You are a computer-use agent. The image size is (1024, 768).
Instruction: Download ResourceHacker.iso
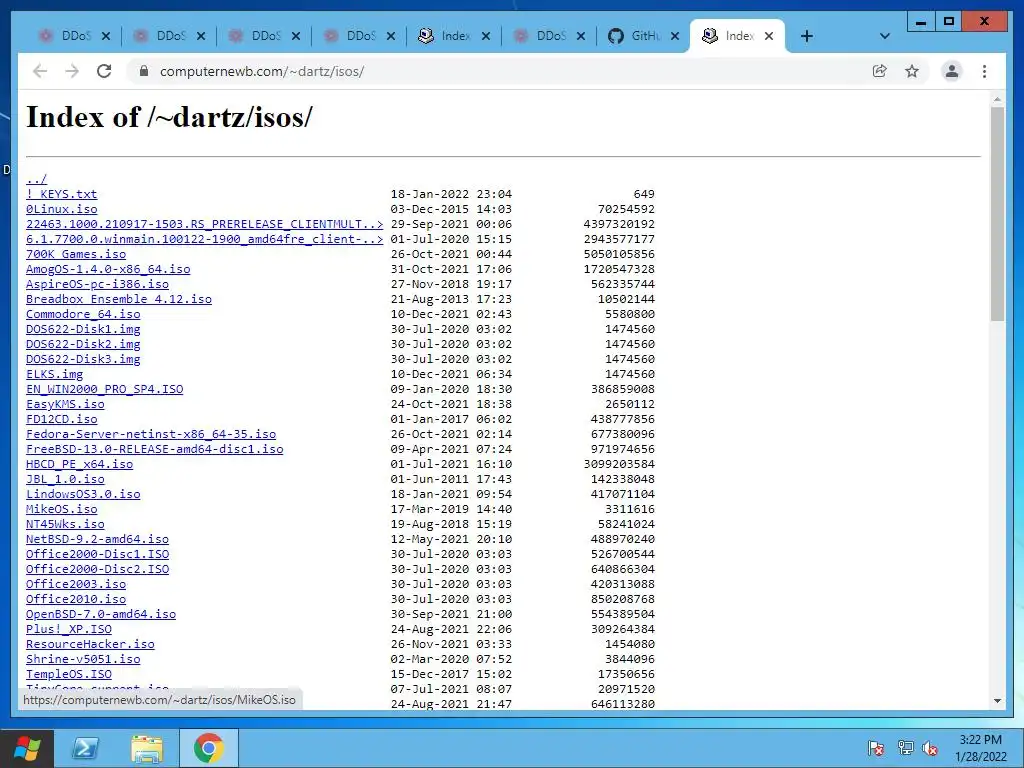coord(90,645)
